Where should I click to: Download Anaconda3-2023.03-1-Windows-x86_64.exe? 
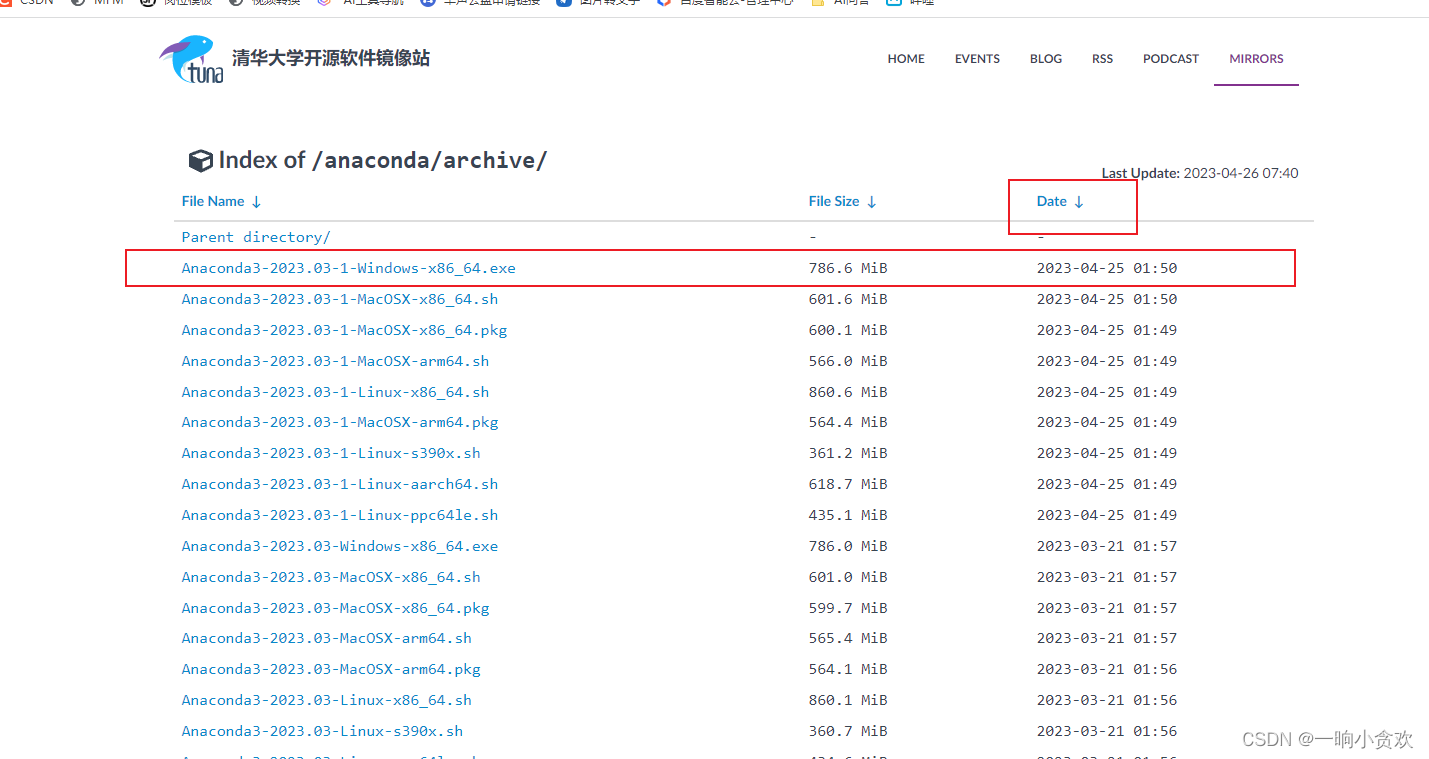coord(348,268)
